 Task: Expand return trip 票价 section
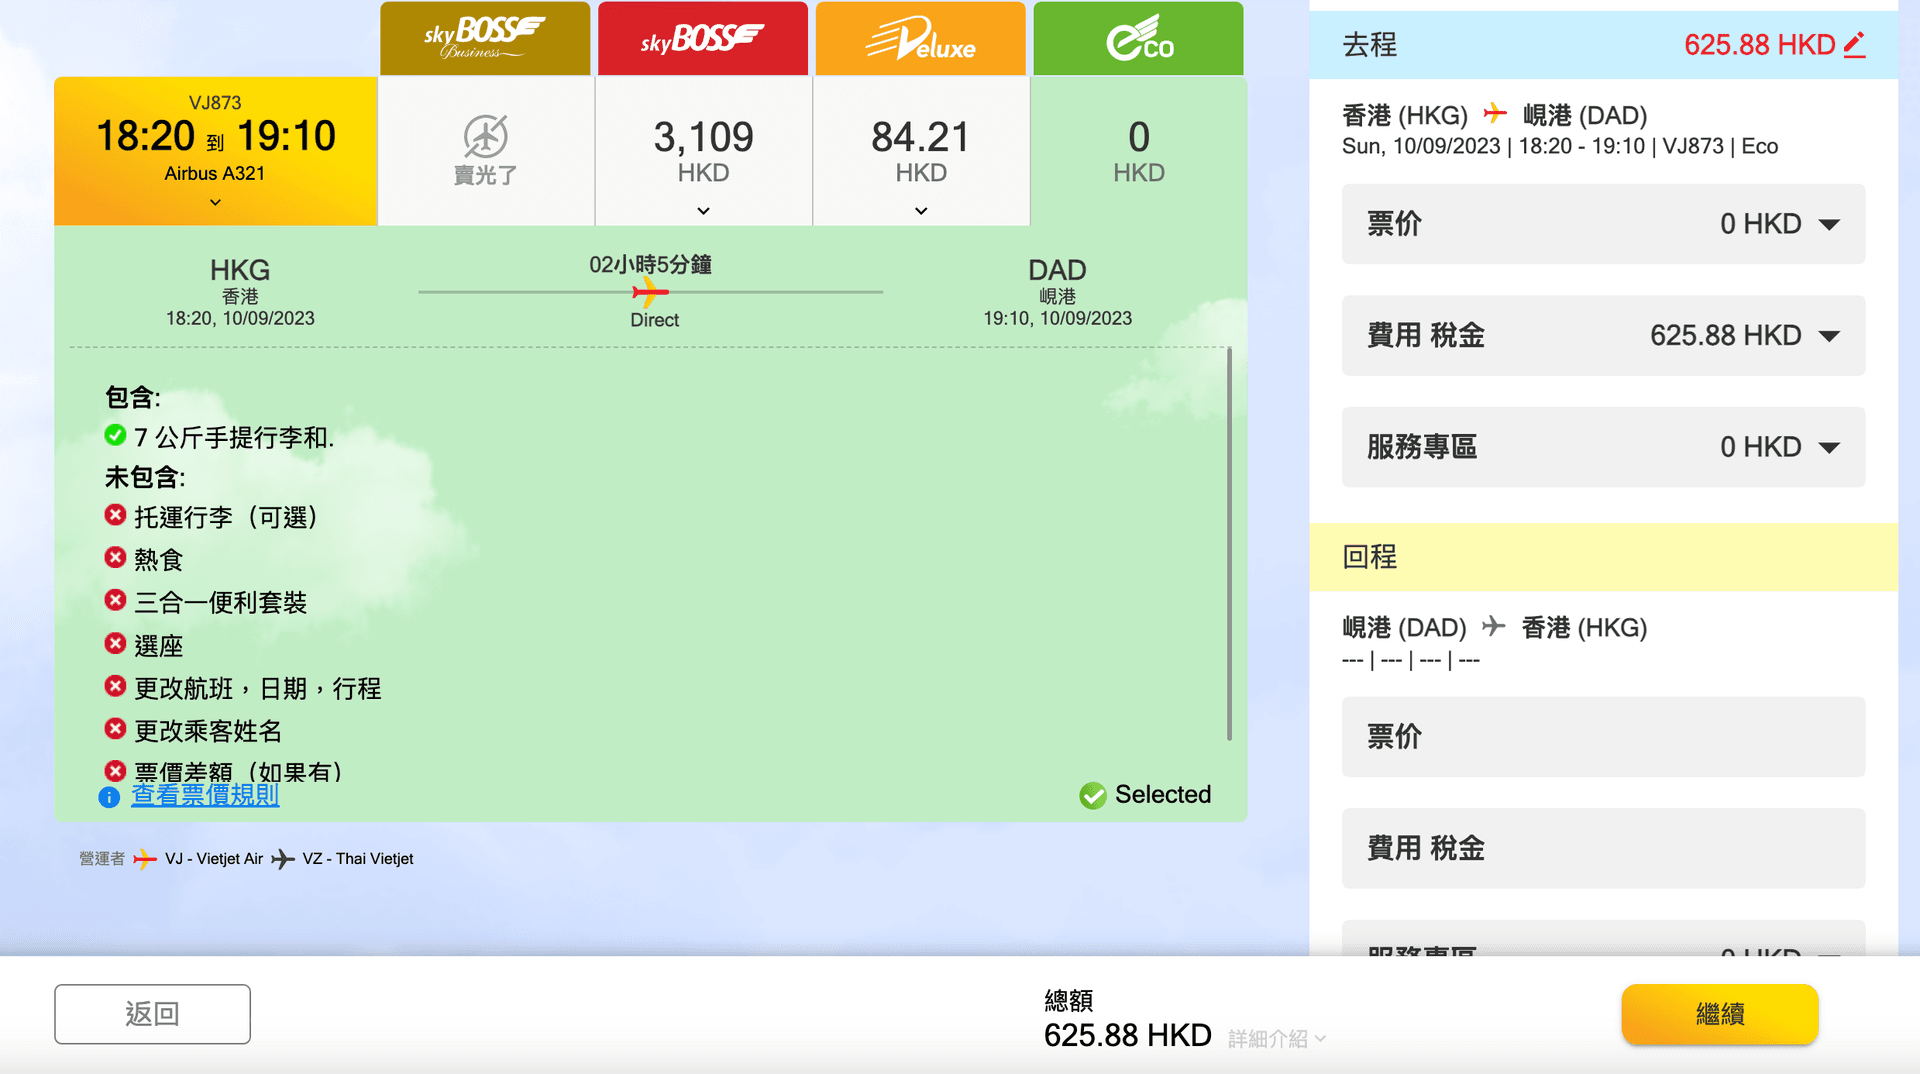(x=1603, y=737)
